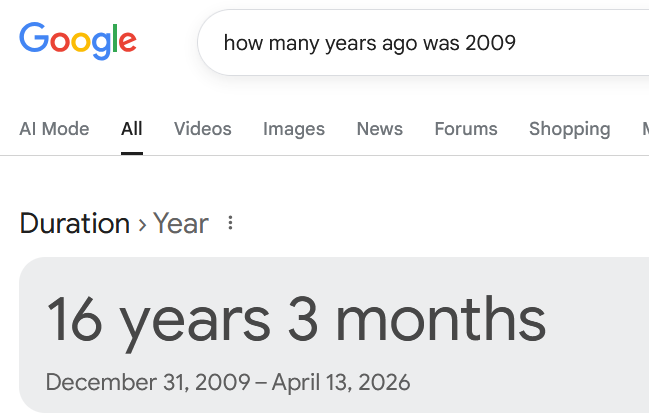Click the word "2009" in the search query
Image resolution: width=649 pixels, height=413 pixels.
(490, 43)
